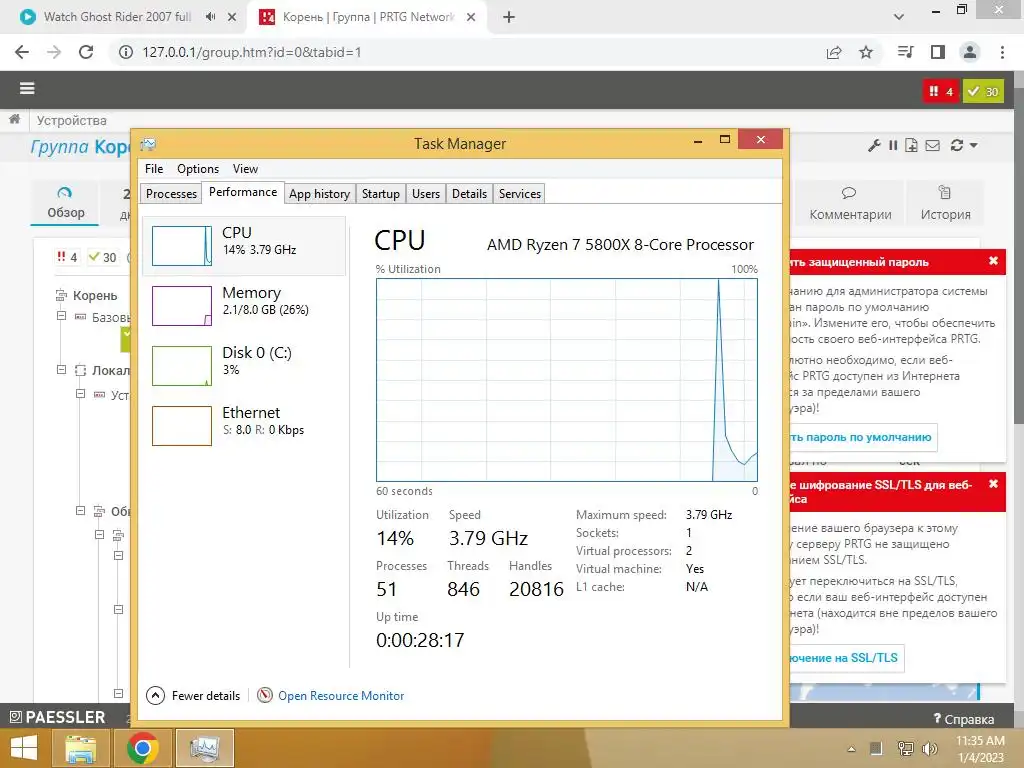Dismiss the red password warning with its X

(x=993, y=261)
